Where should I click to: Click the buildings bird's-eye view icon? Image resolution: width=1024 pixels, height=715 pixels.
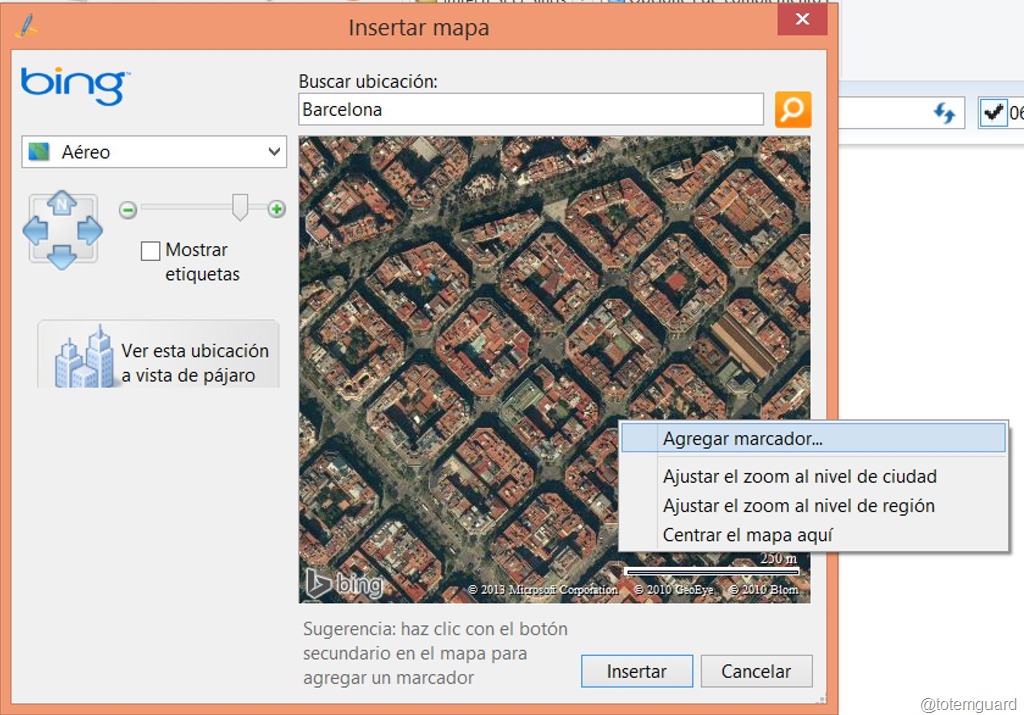pyautogui.click(x=85, y=358)
